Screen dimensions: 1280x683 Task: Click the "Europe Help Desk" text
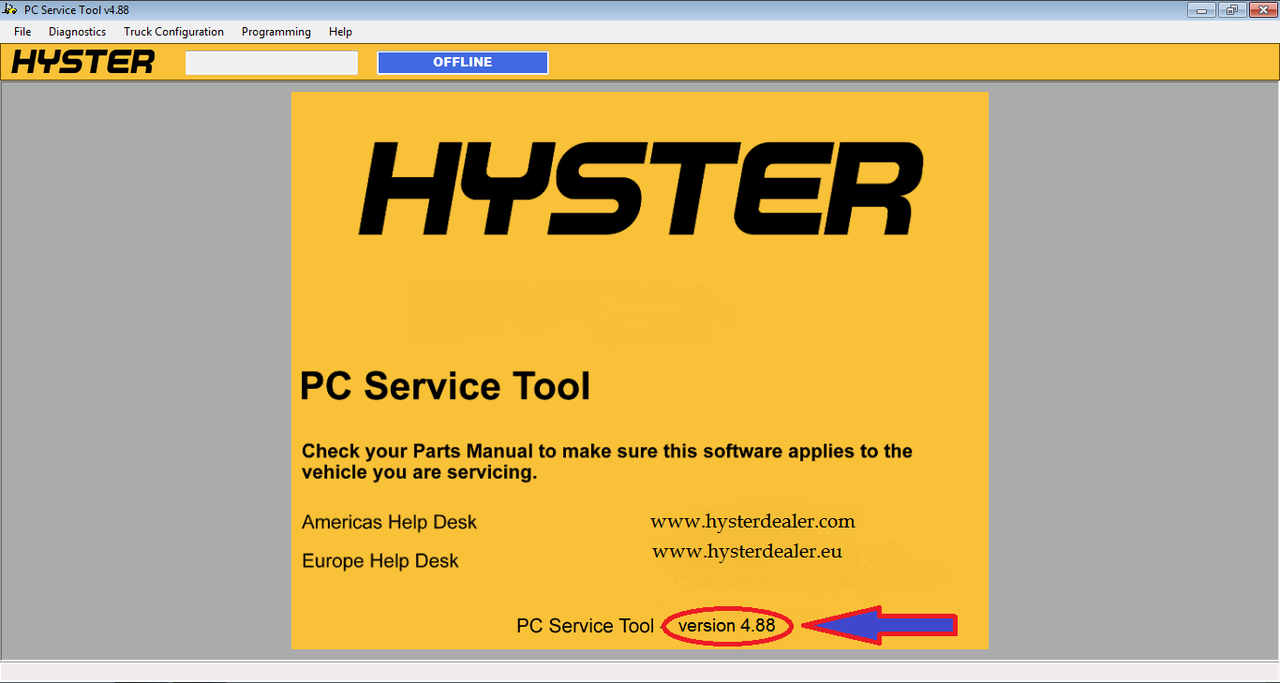click(x=380, y=561)
